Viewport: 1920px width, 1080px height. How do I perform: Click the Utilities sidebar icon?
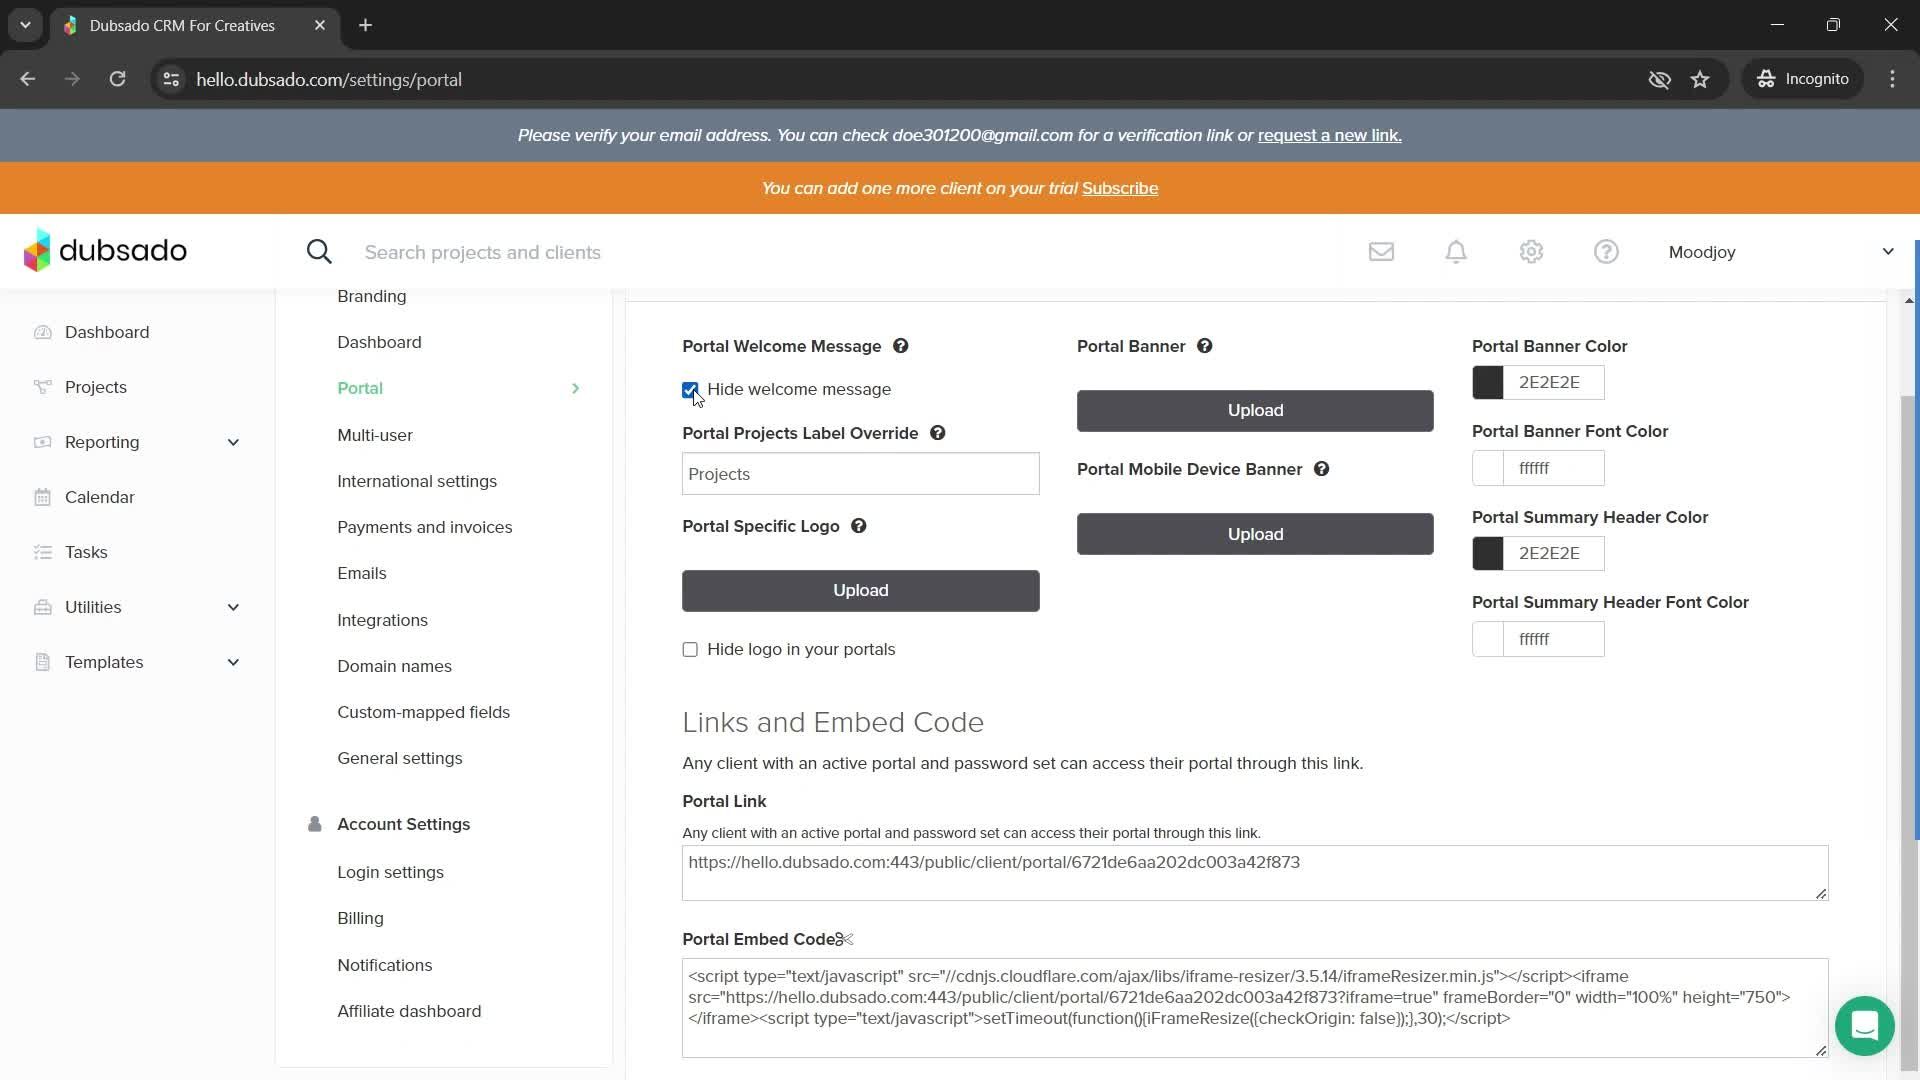tap(42, 607)
